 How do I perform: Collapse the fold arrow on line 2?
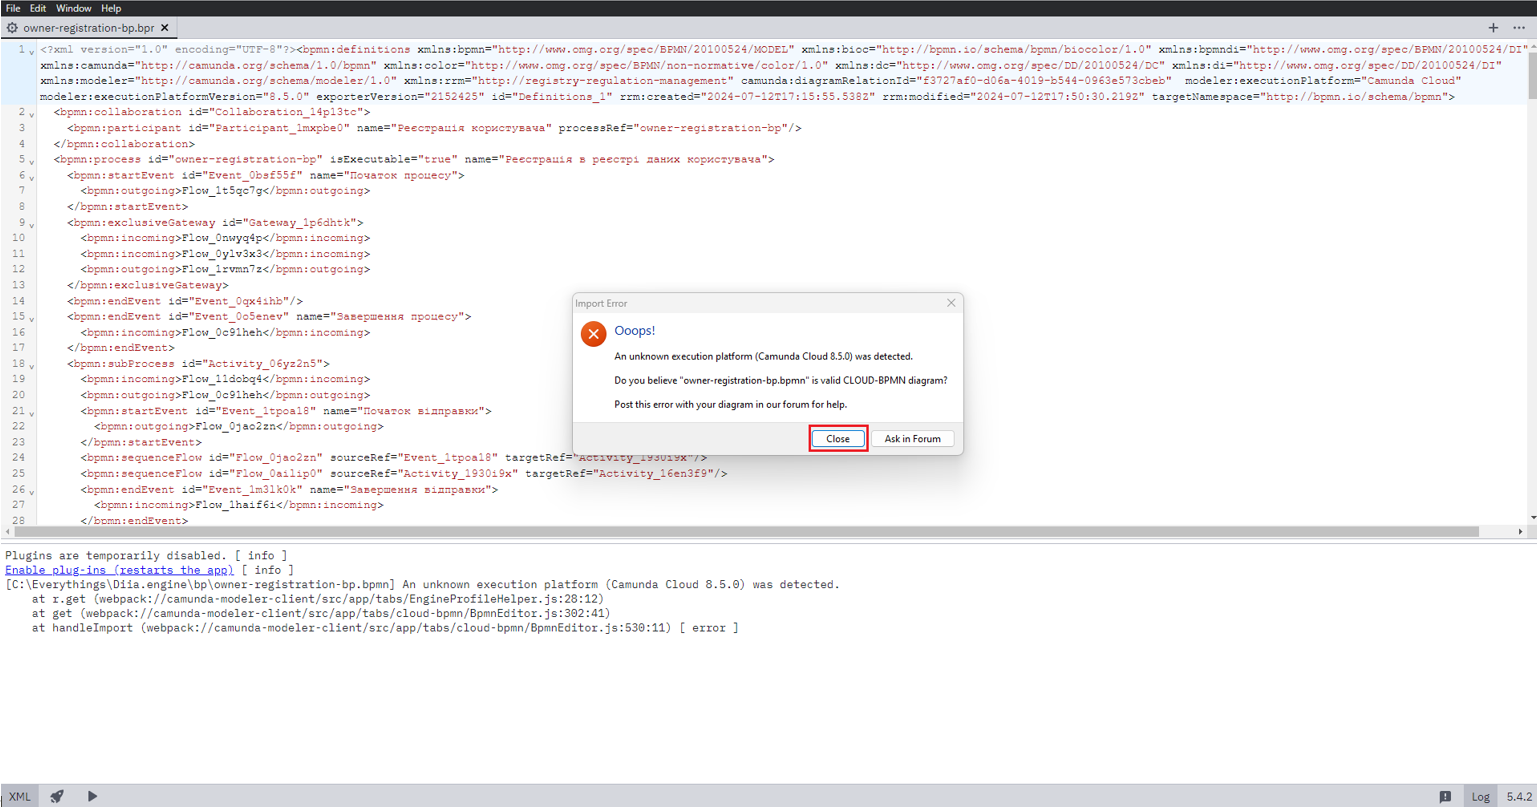(32, 114)
